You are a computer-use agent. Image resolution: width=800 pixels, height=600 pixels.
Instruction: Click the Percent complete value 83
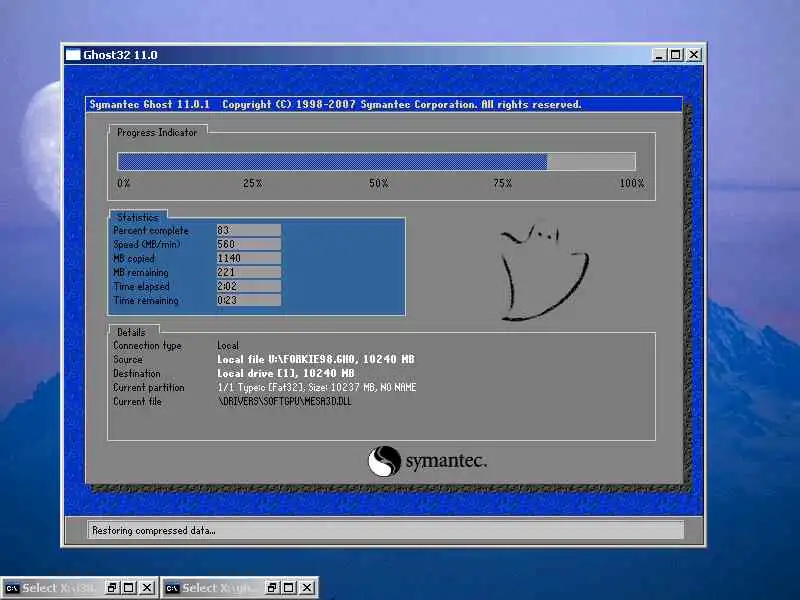[x=248, y=231]
